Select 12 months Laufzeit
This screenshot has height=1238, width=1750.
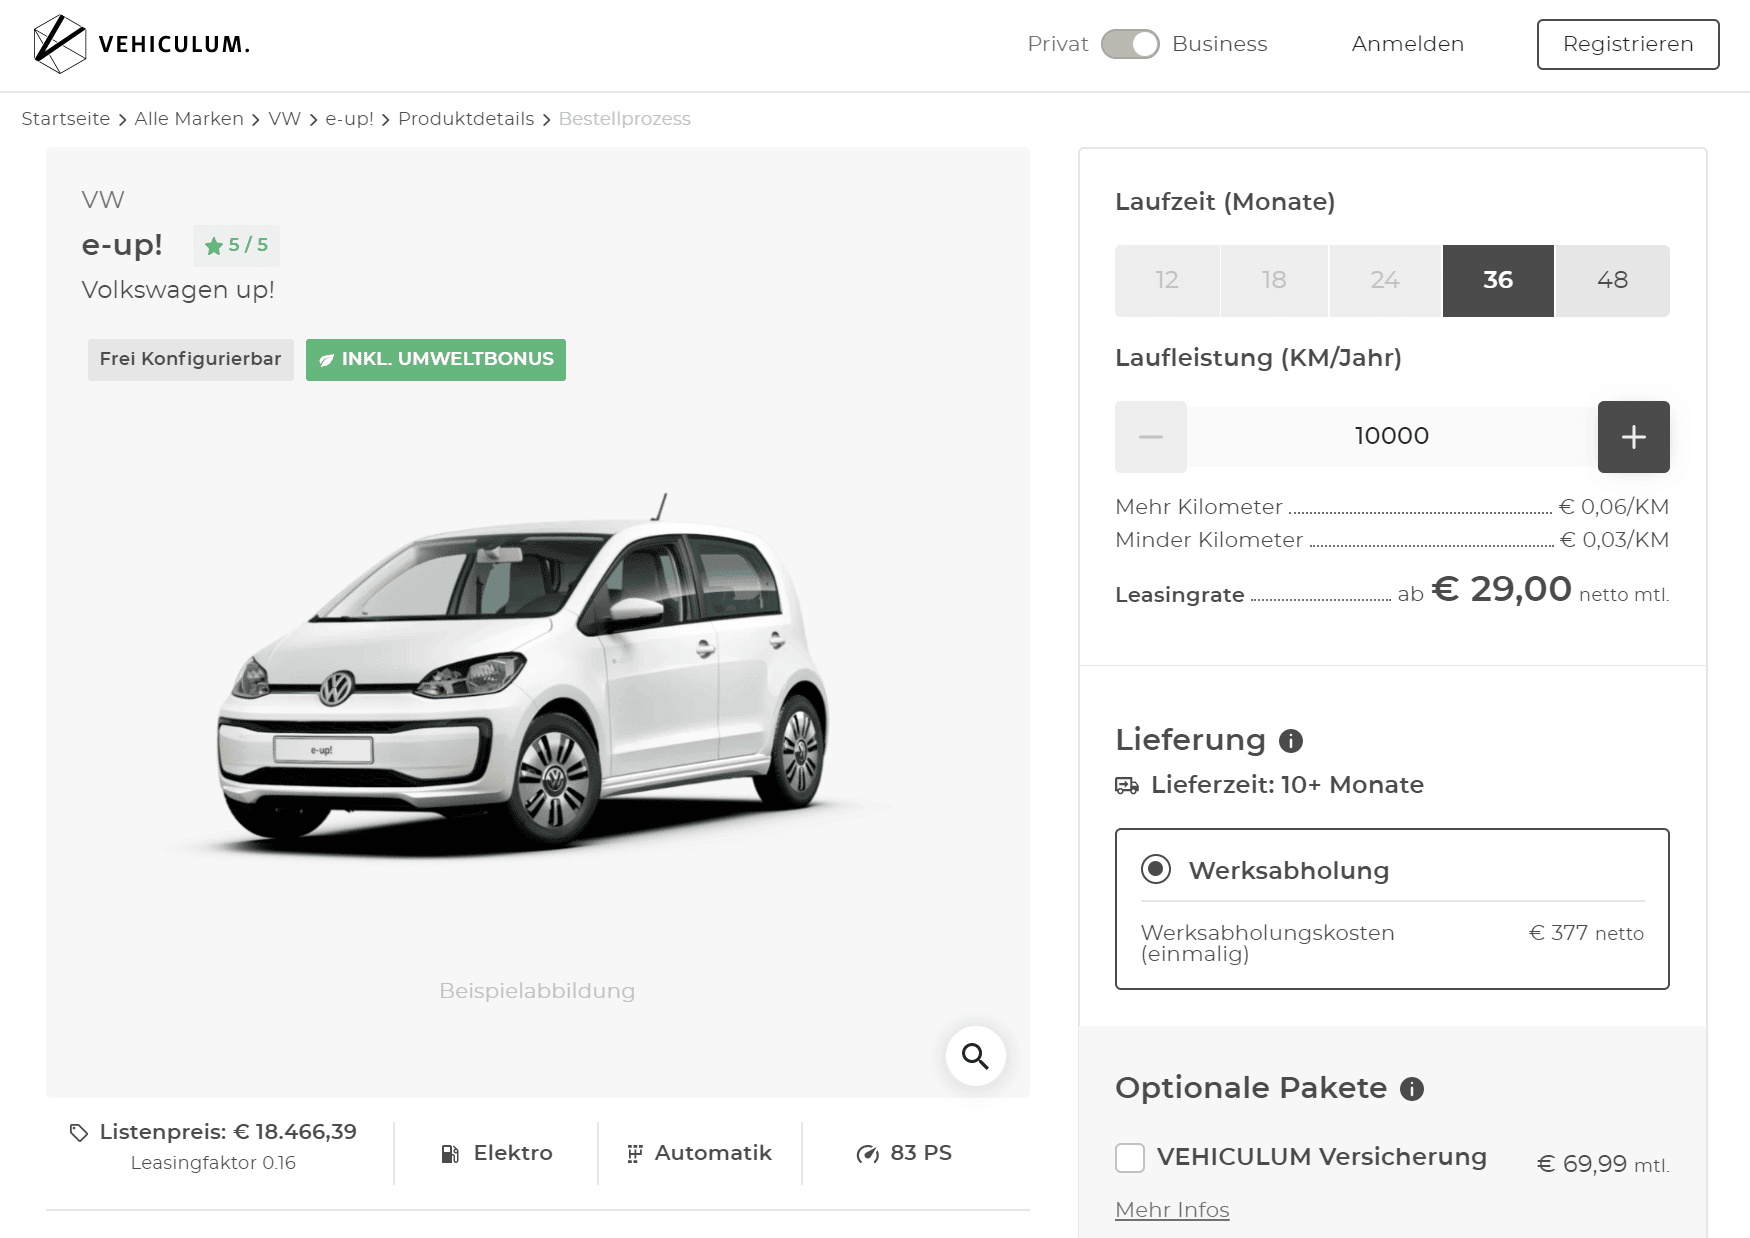[1167, 280]
